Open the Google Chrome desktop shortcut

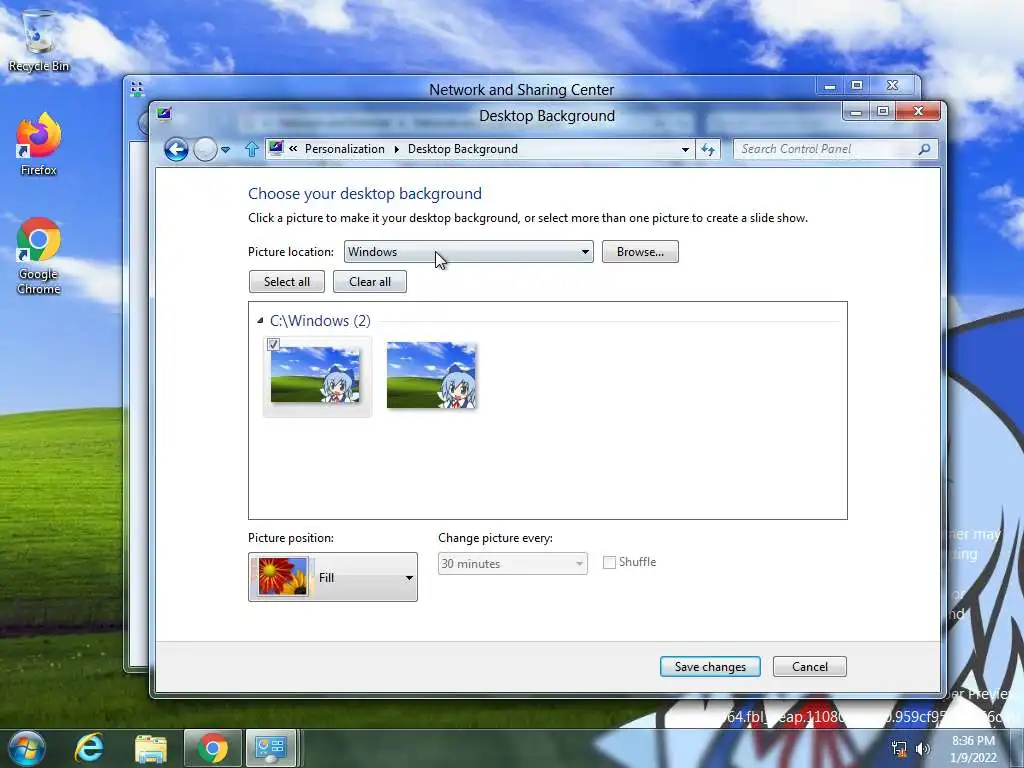coord(39,256)
